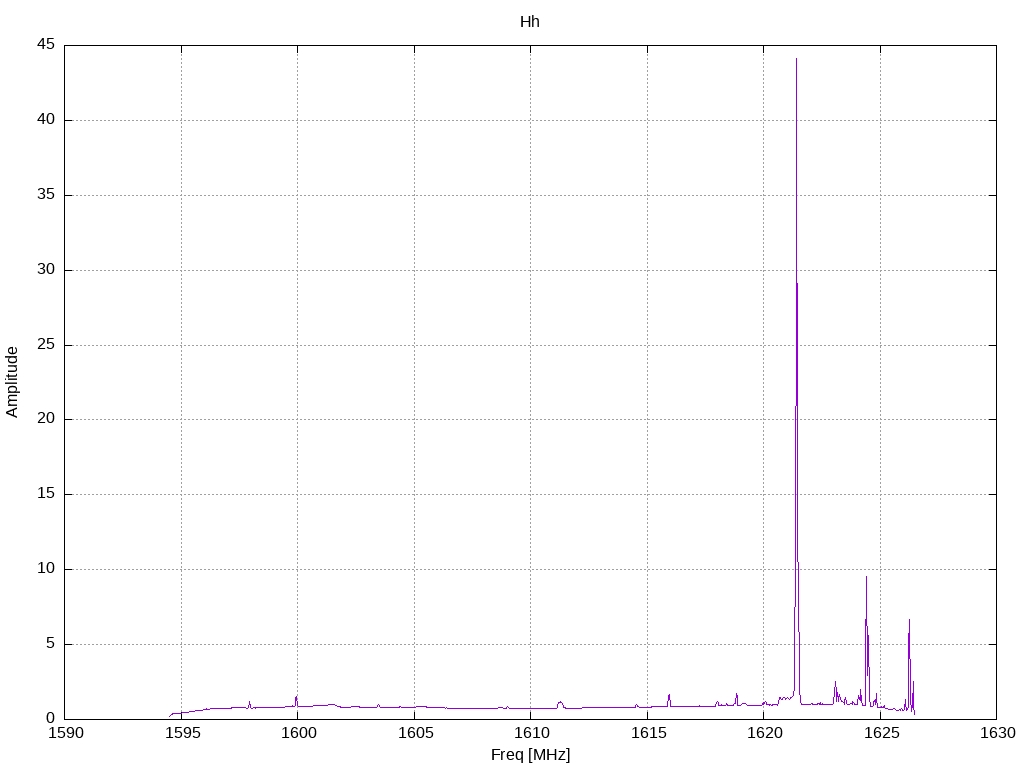Click the 1615 x-axis tick label

pyautogui.click(x=648, y=733)
